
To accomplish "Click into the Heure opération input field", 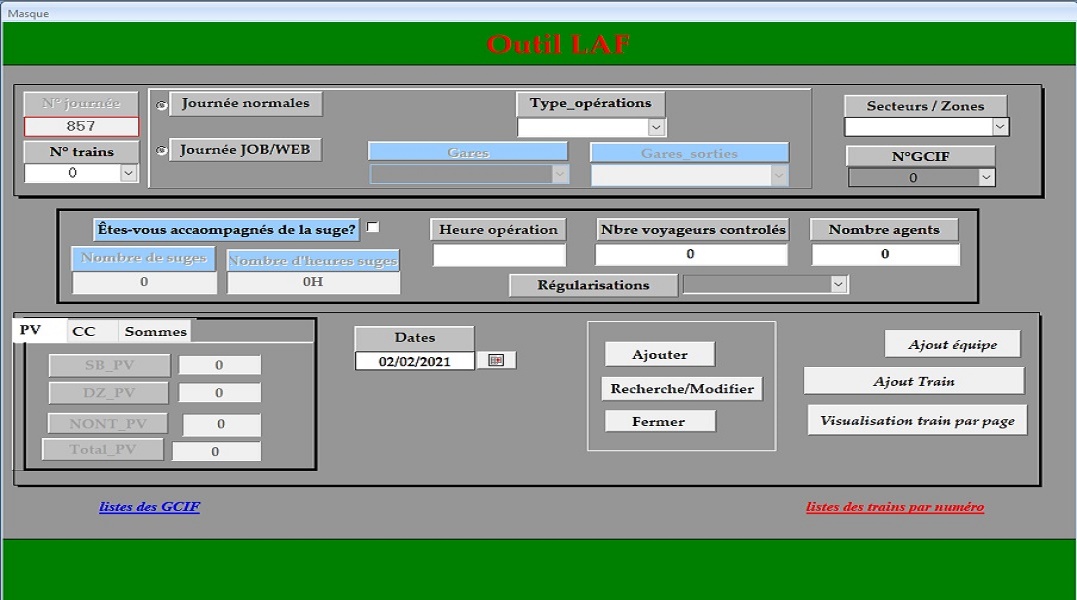I will [499, 255].
